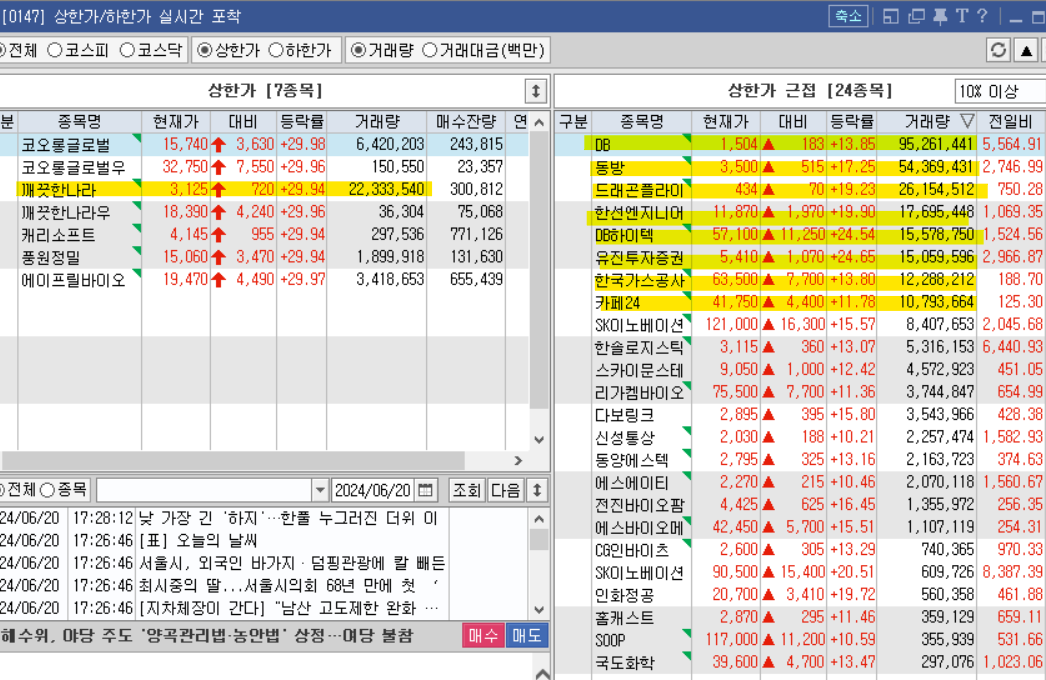Open the calendar date picker icon
1046x680 pixels.
(425, 490)
